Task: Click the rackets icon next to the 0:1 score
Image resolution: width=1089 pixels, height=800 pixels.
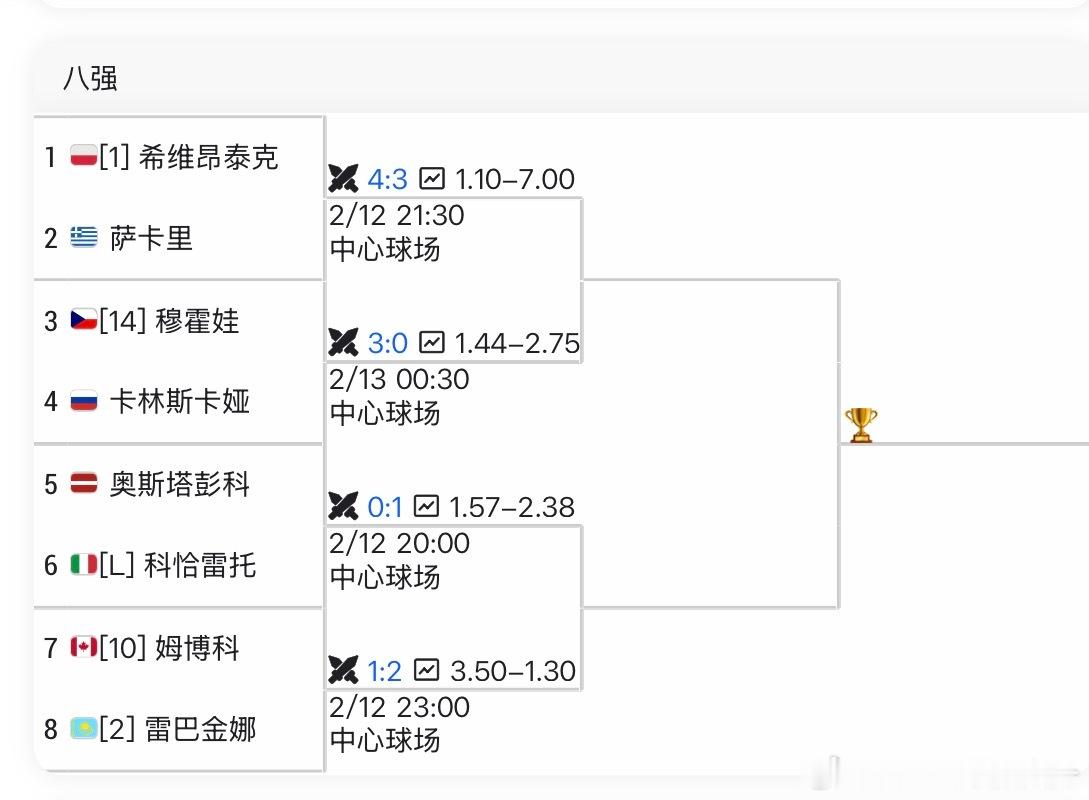Action: (345, 507)
